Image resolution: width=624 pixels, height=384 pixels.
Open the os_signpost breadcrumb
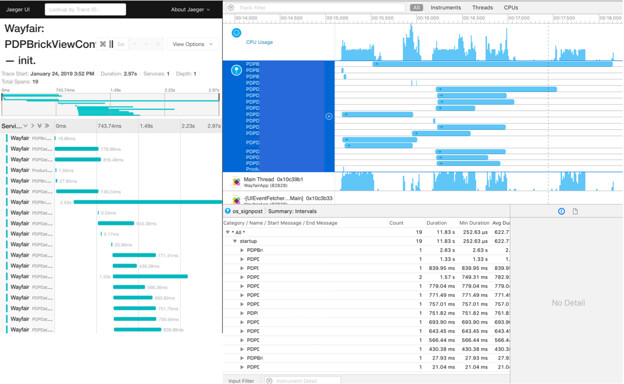tap(247, 211)
